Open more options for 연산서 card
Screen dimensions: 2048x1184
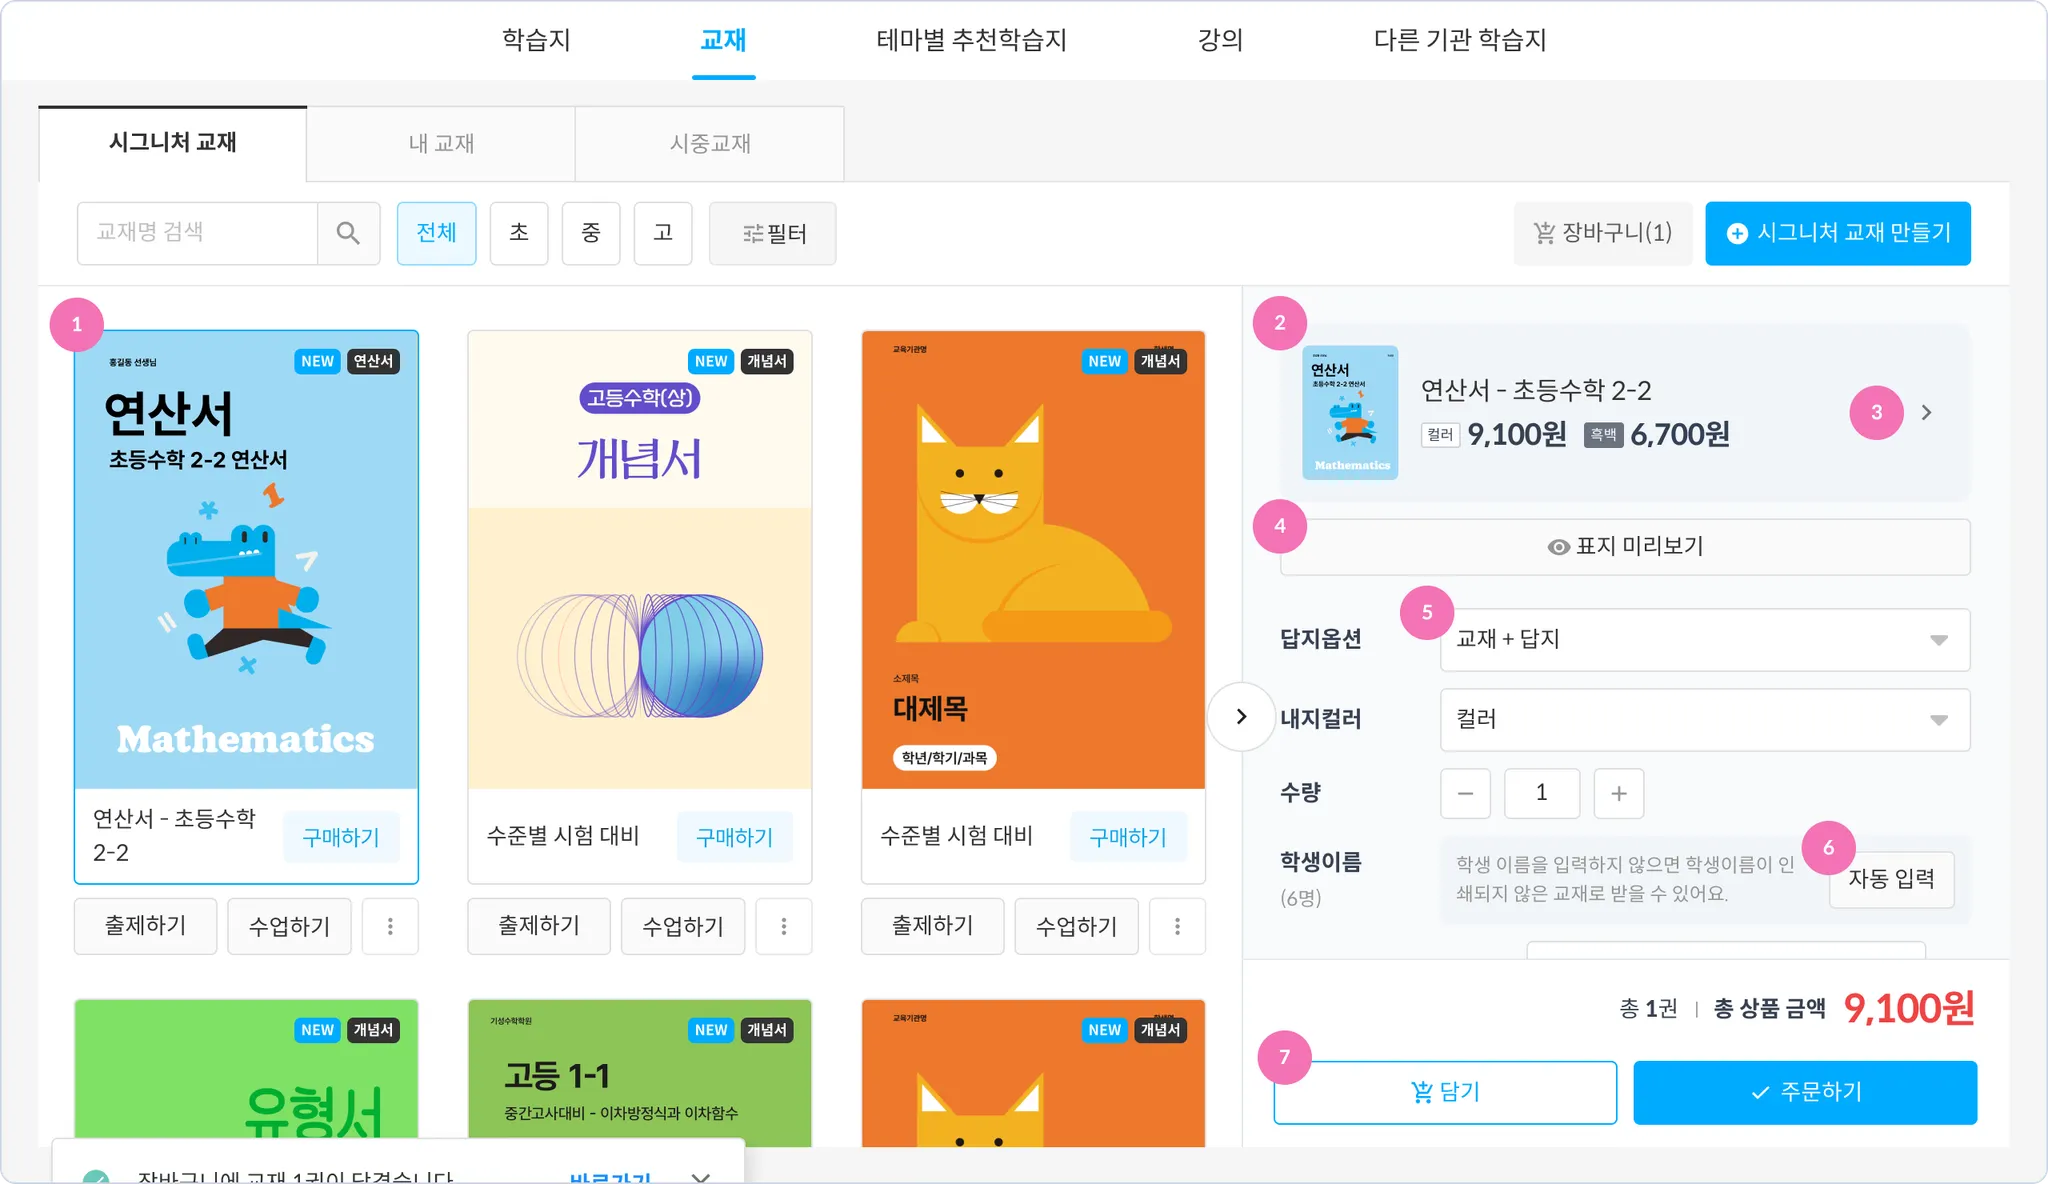(390, 926)
